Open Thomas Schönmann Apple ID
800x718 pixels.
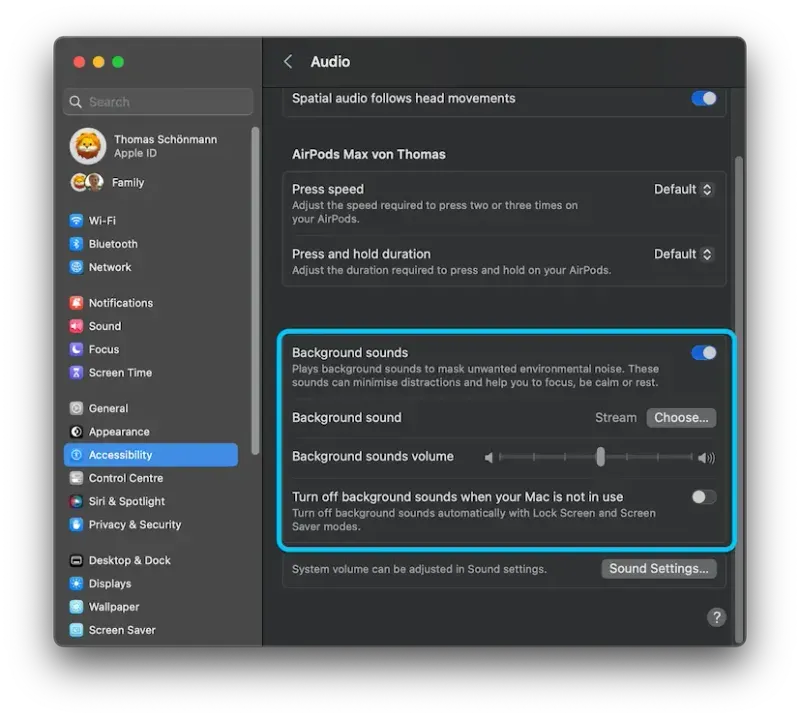[151, 146]
